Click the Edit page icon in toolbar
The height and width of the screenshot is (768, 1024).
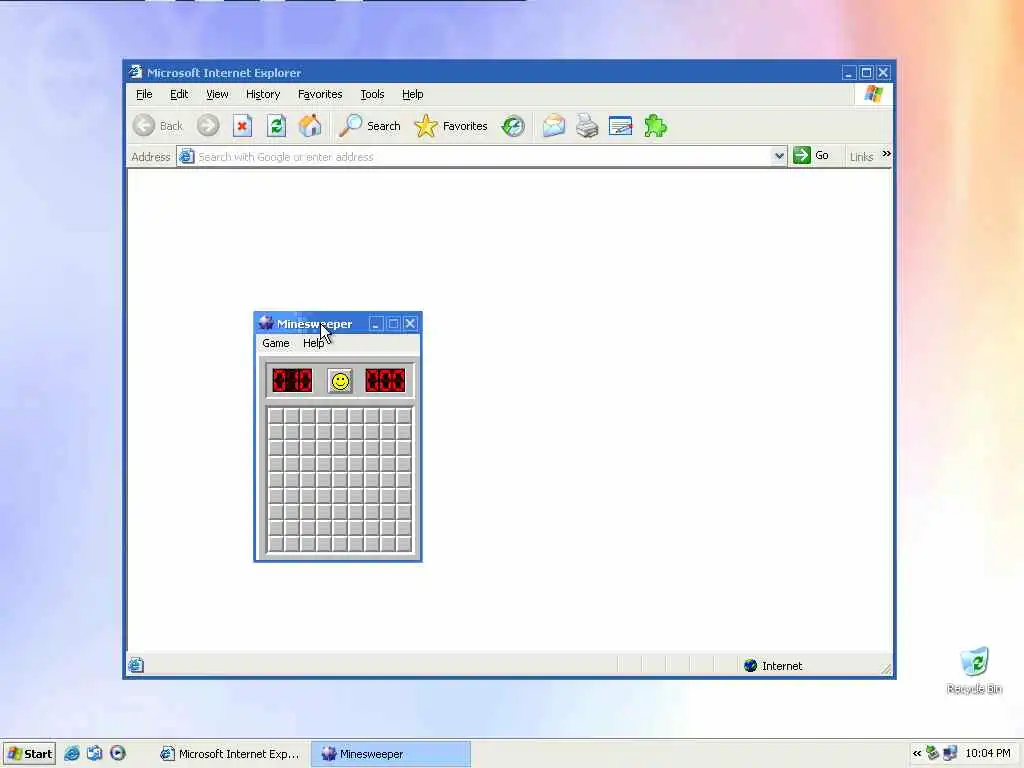click(620, 126)
